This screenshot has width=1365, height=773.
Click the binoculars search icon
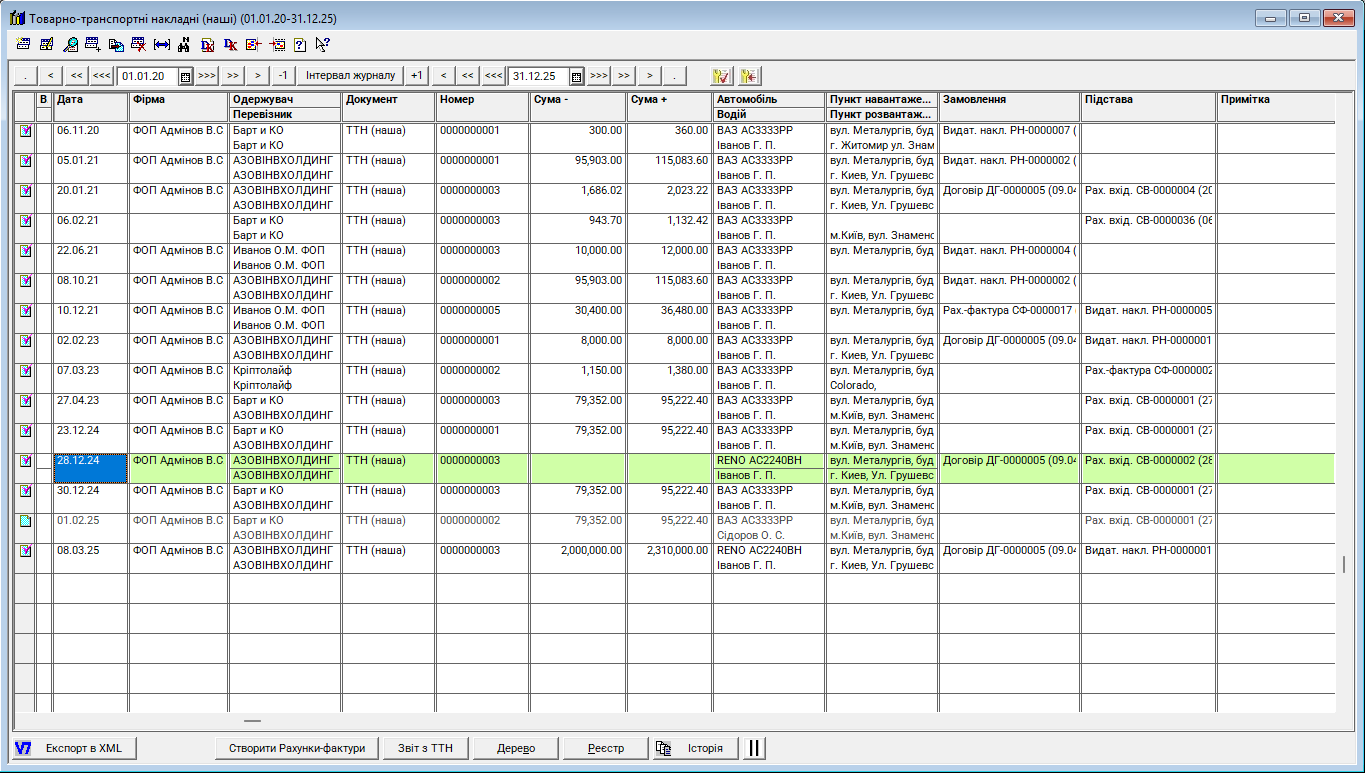click(183, 44)
